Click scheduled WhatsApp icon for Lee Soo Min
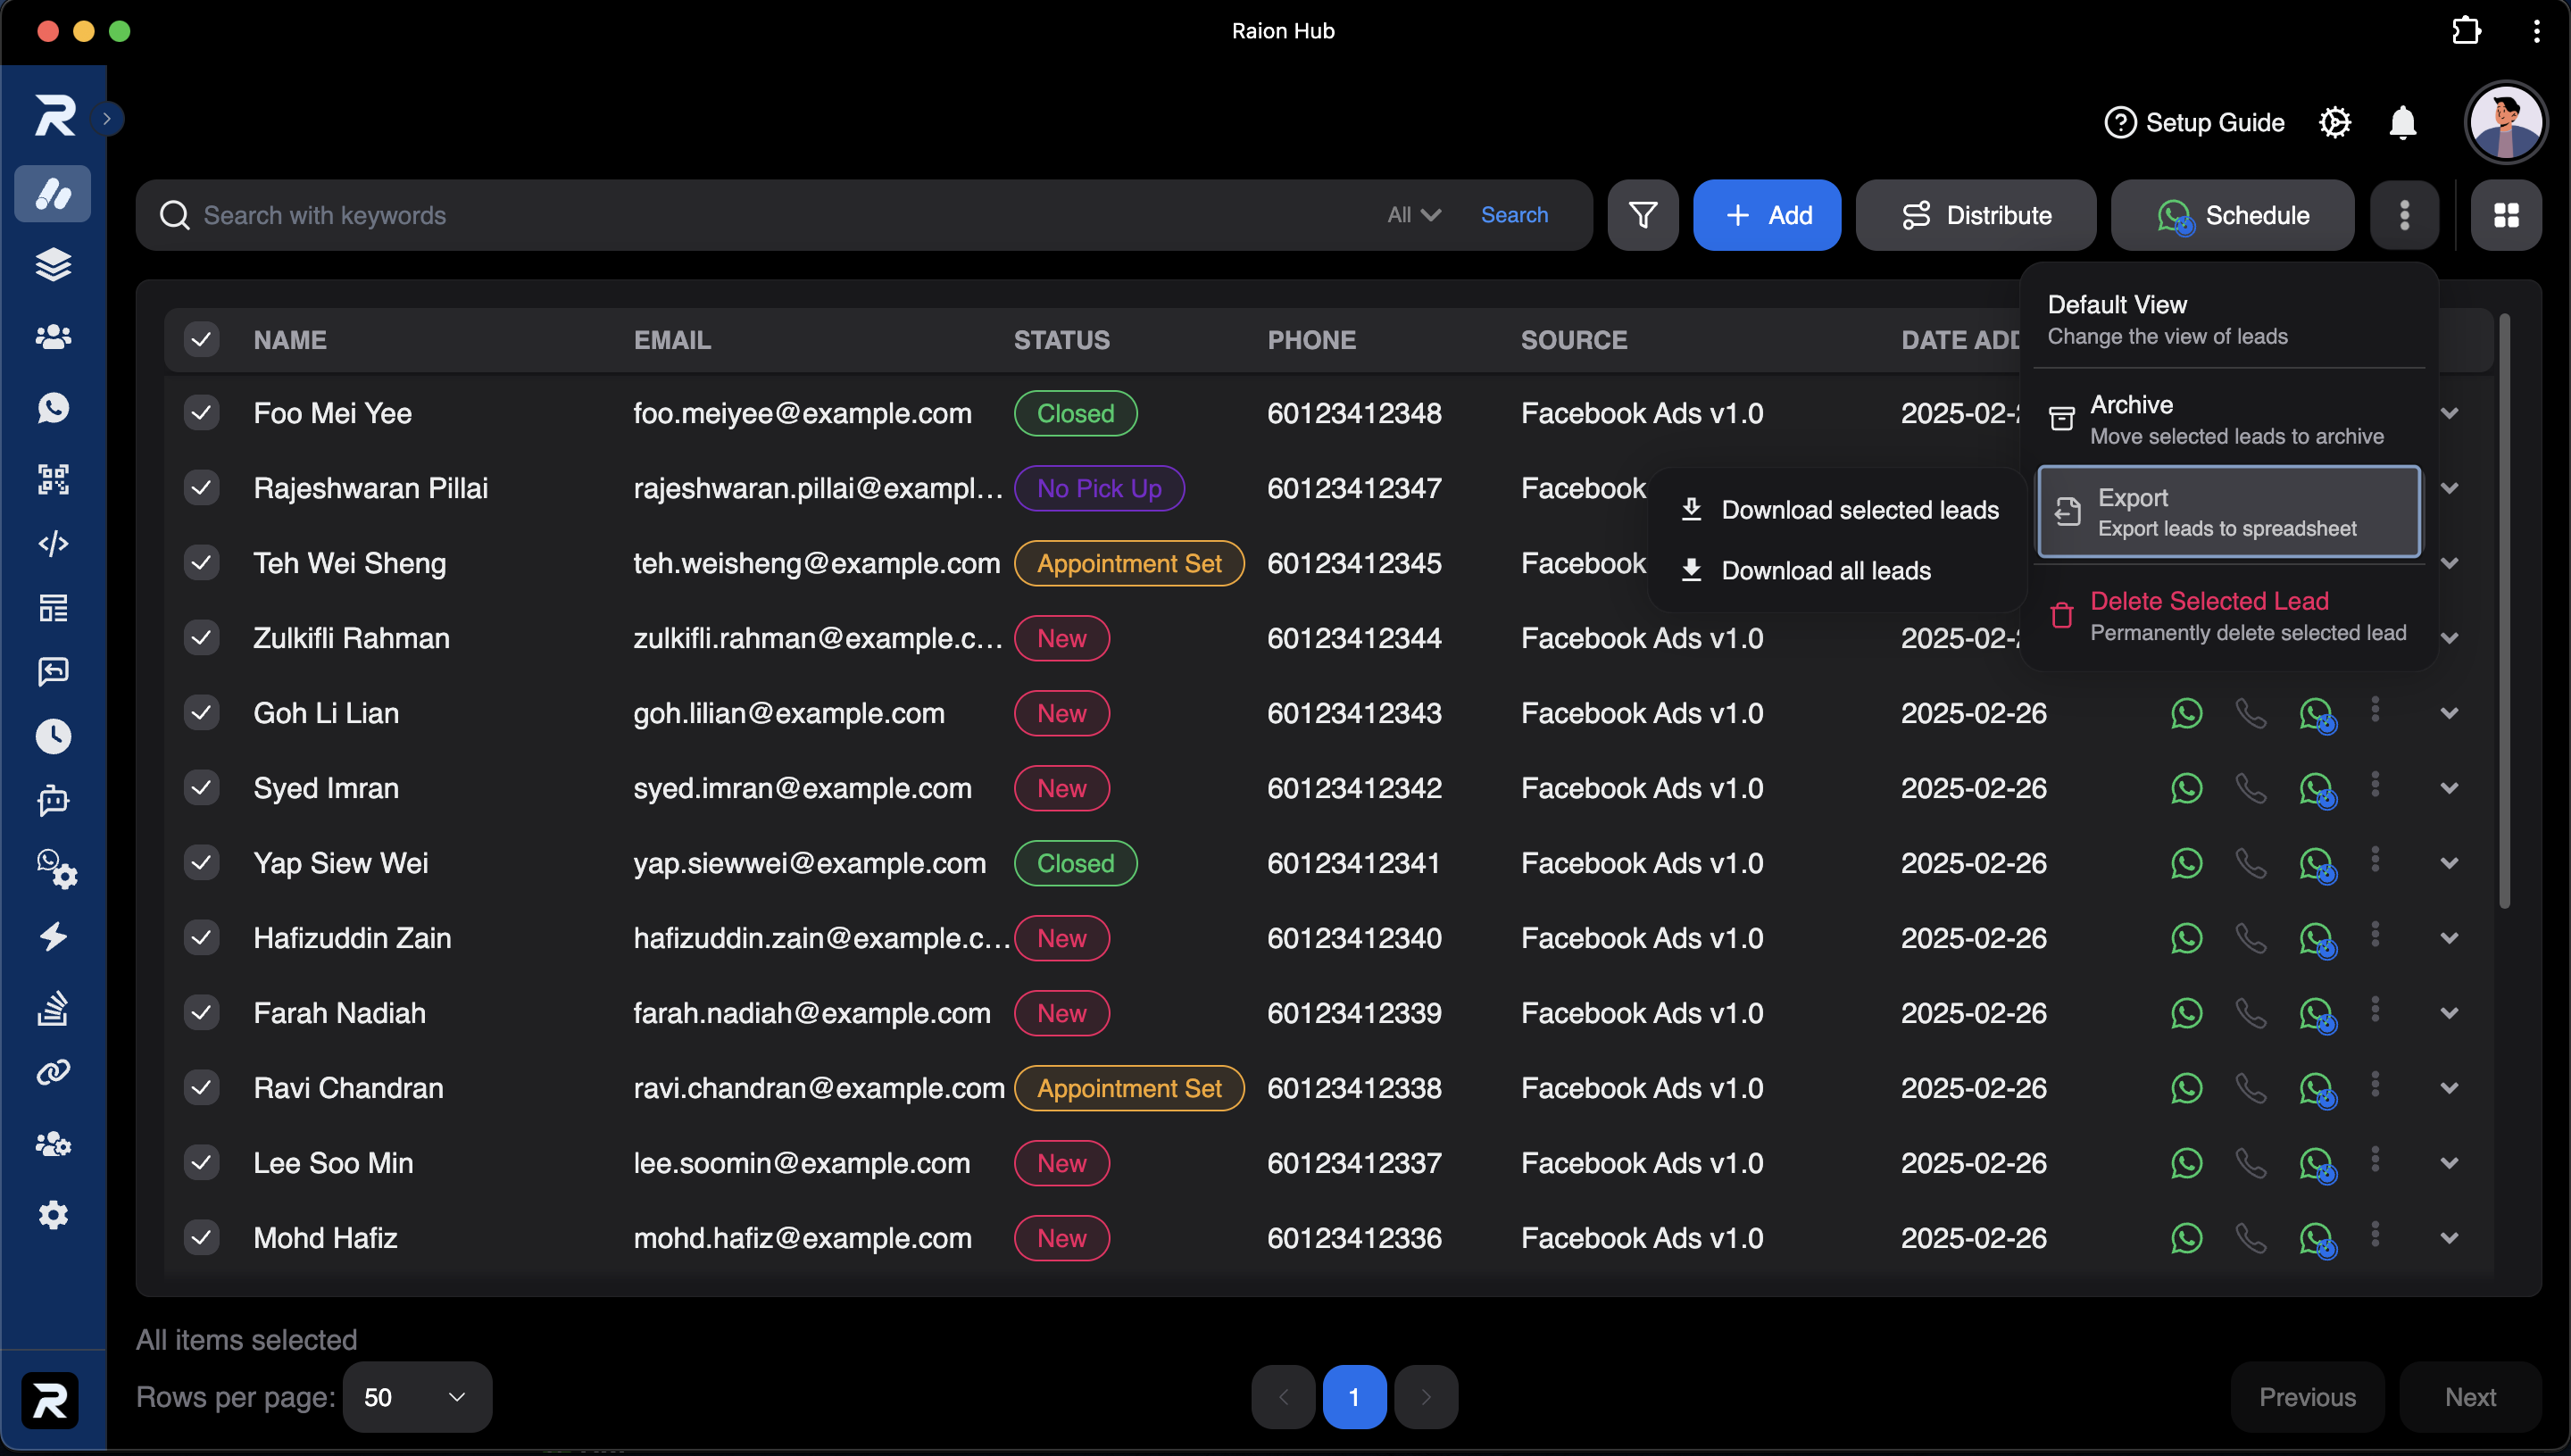Image resolution: width=2571 pixels, height=1456 pixels. 2317,1165
